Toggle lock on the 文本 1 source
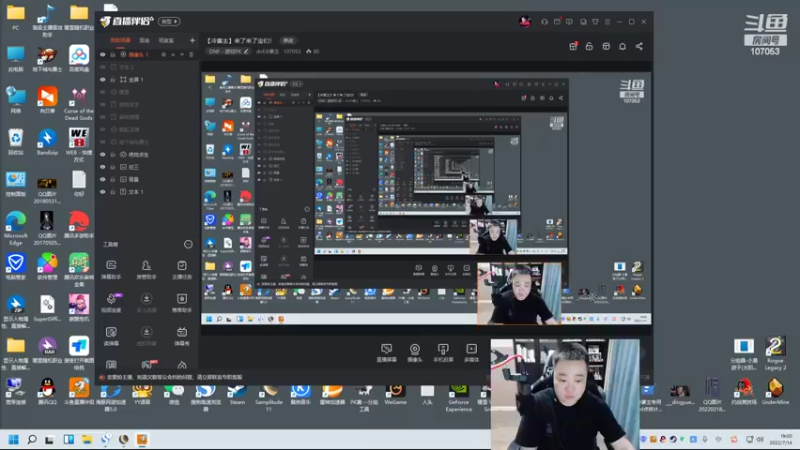The height and width of the screenshot is (450, 800). pos(113,192)
